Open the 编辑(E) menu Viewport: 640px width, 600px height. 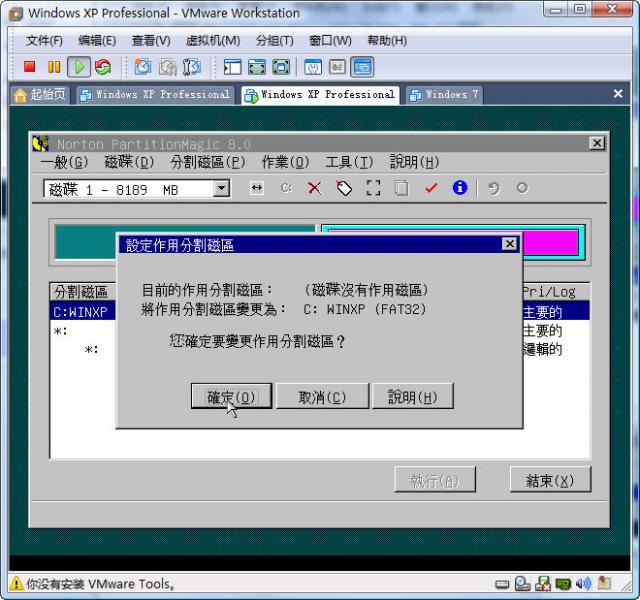(97, 41)
